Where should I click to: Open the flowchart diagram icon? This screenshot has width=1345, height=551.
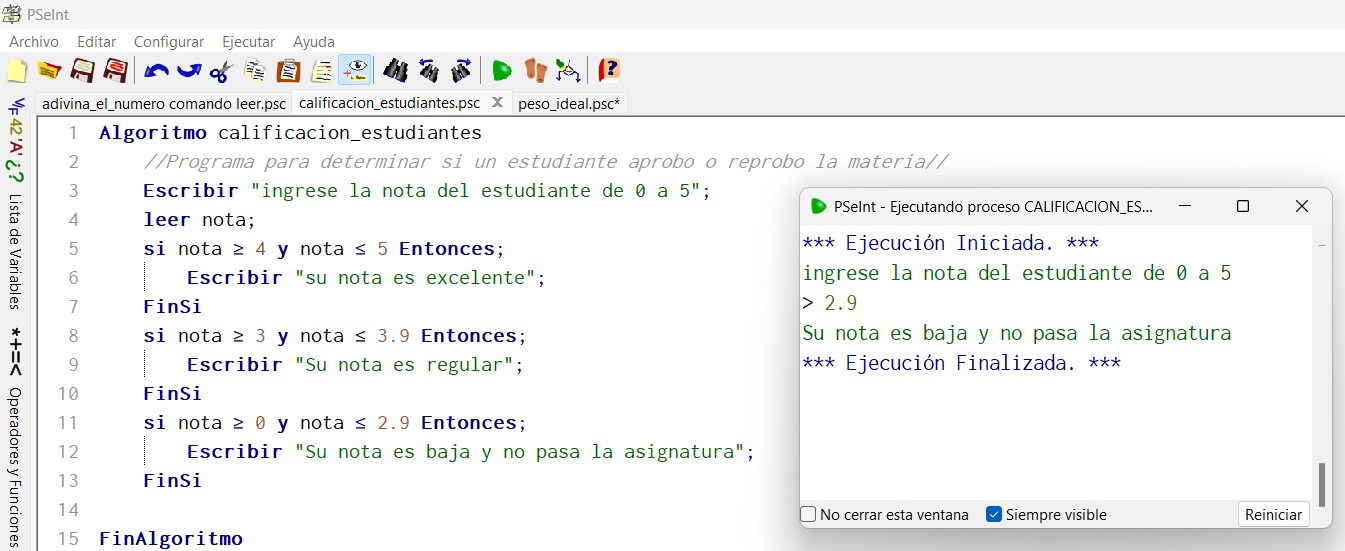[568, 71]
